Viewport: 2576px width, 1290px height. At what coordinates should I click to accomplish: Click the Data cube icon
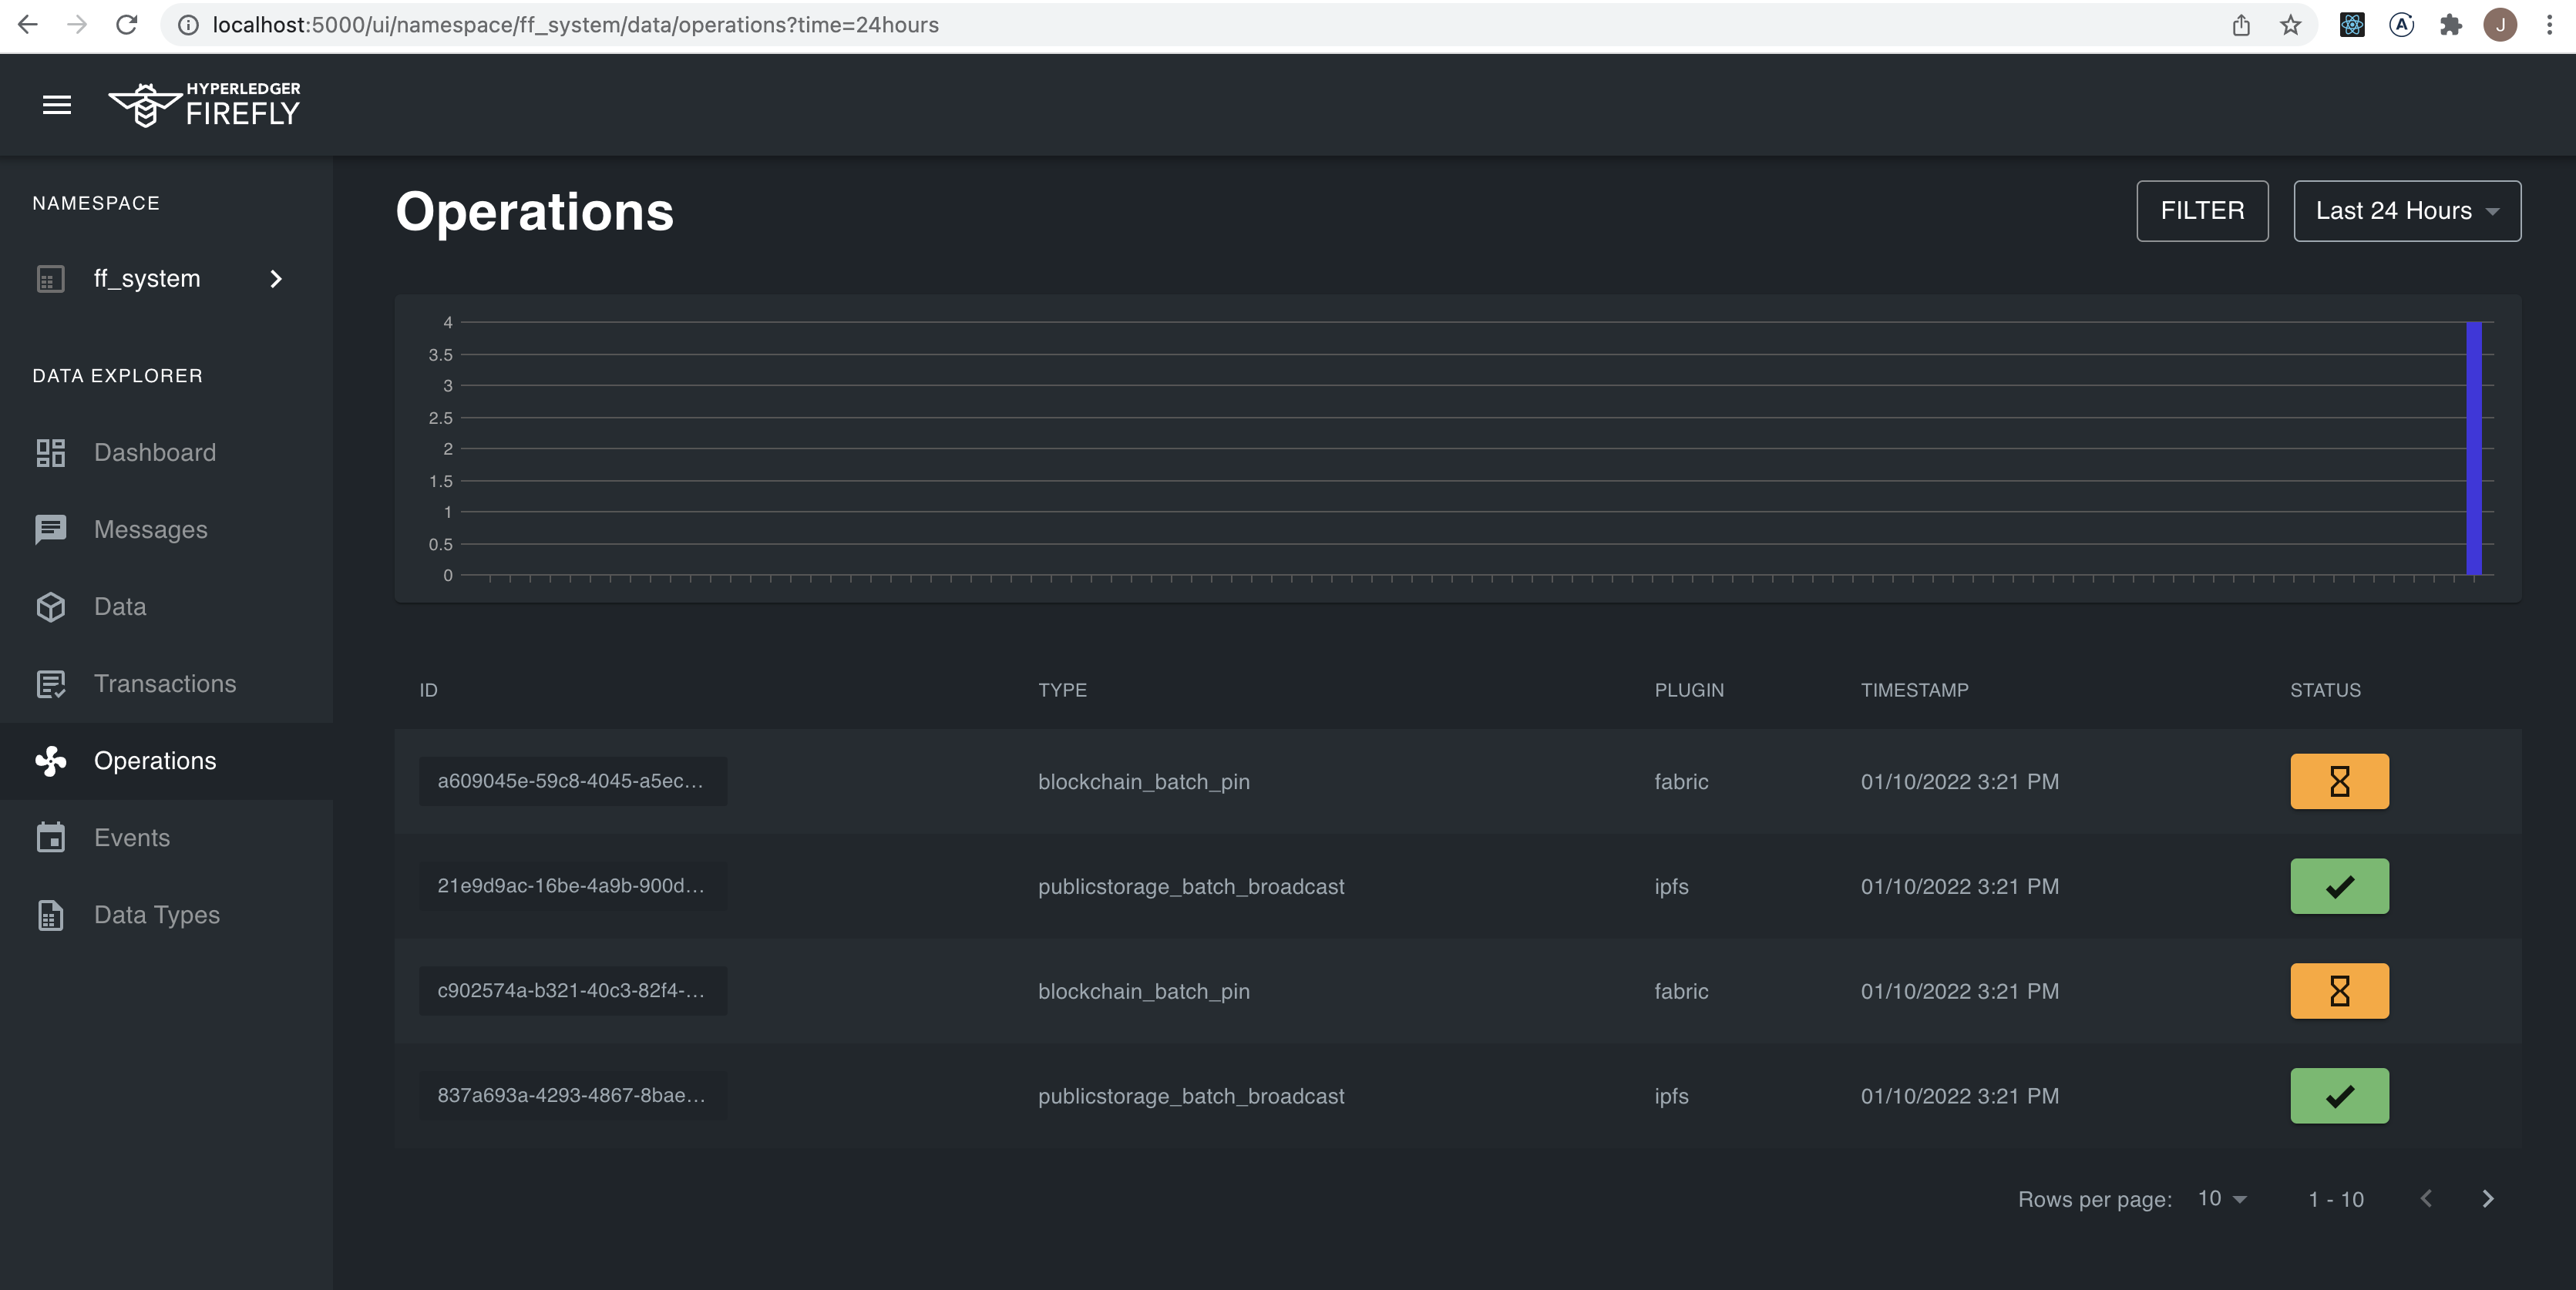click(x=50, y=607)
